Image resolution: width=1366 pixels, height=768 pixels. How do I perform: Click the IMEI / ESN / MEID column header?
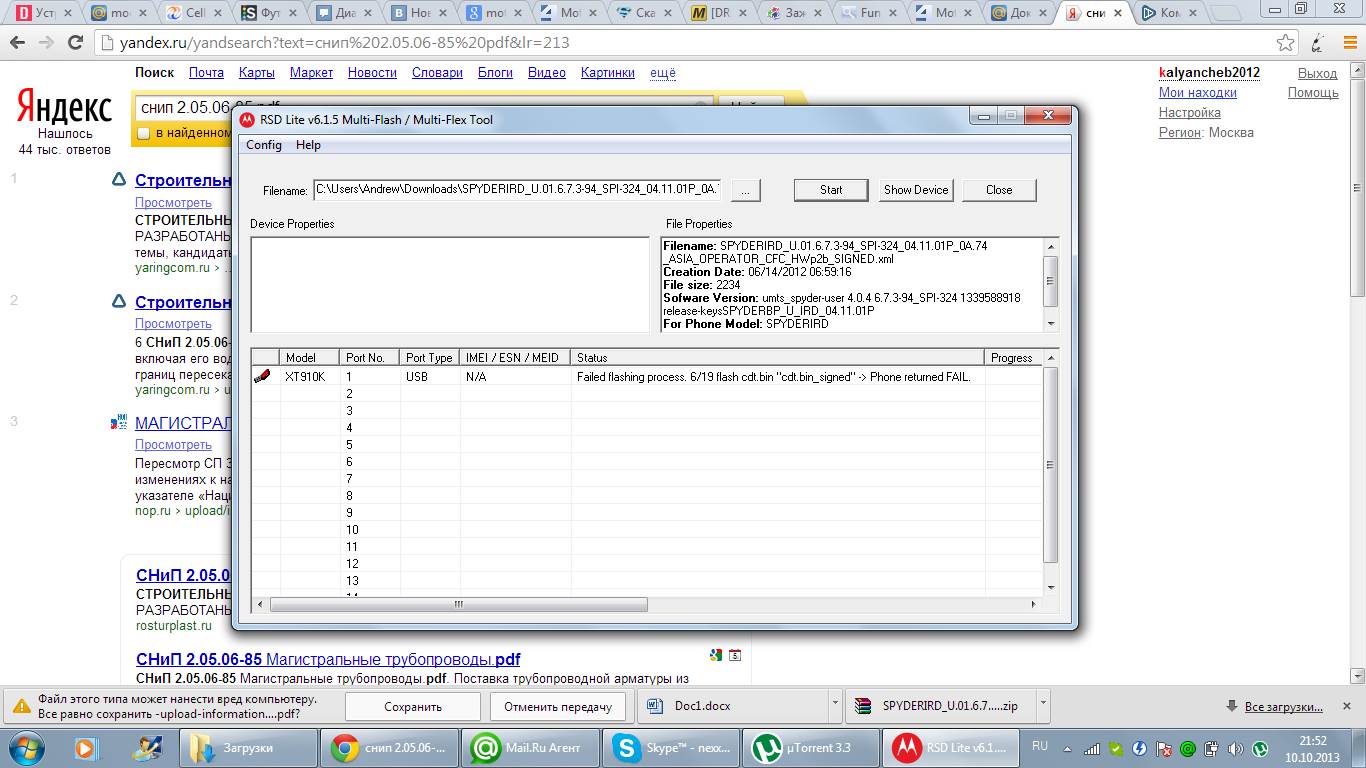click(x=516, y=357)
